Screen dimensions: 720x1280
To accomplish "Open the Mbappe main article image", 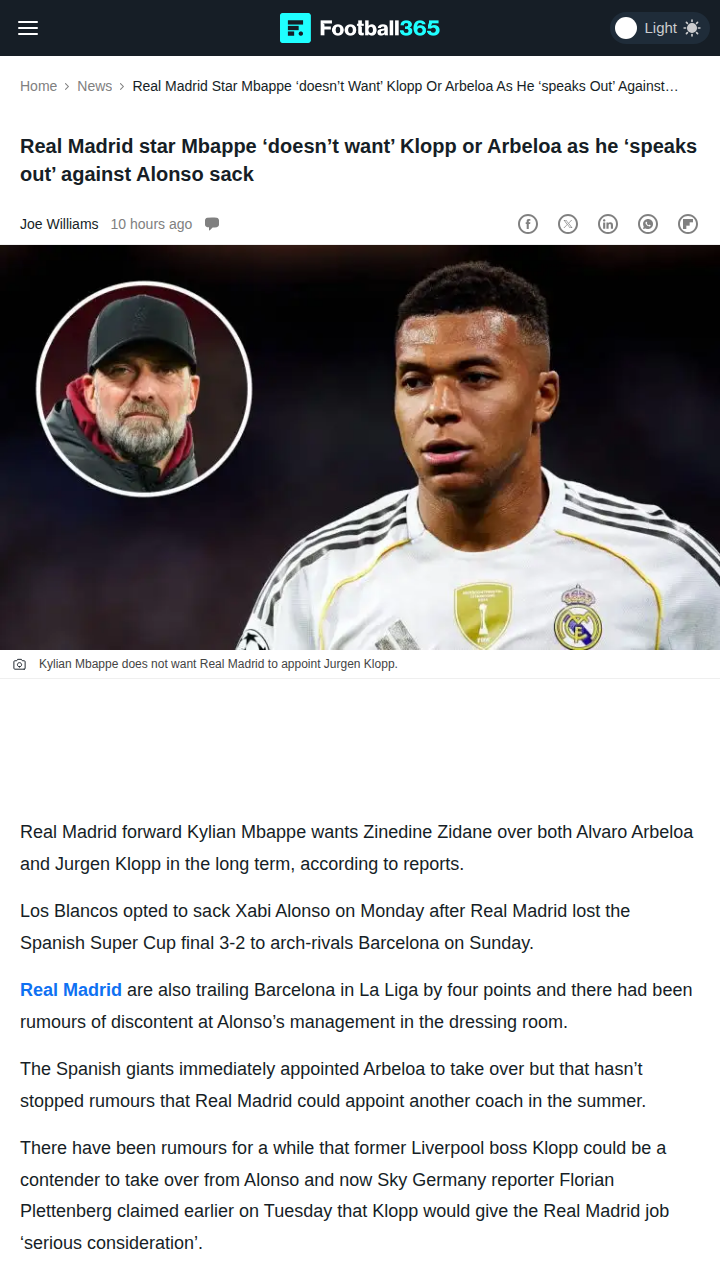I will tap(360, 447).
